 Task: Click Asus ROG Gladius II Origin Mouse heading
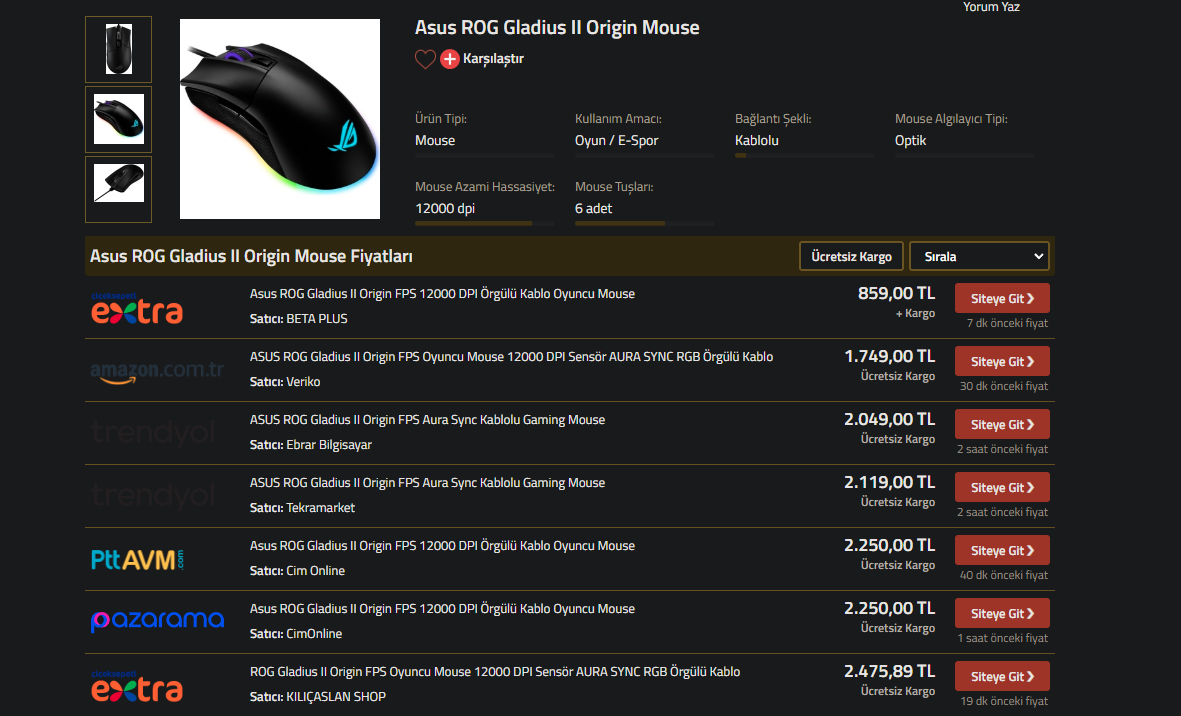(557, 28)
